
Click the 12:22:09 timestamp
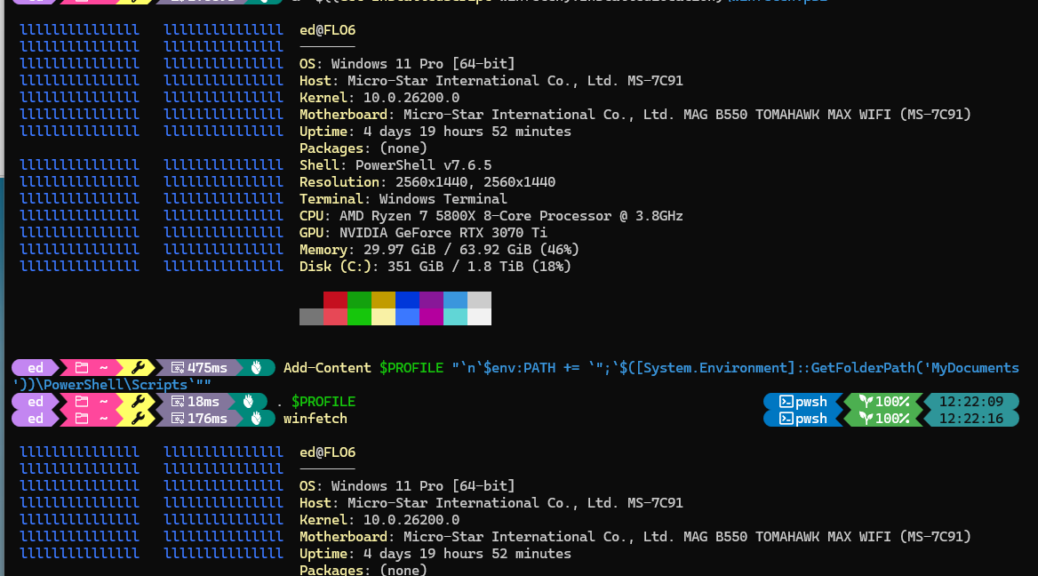971,402
